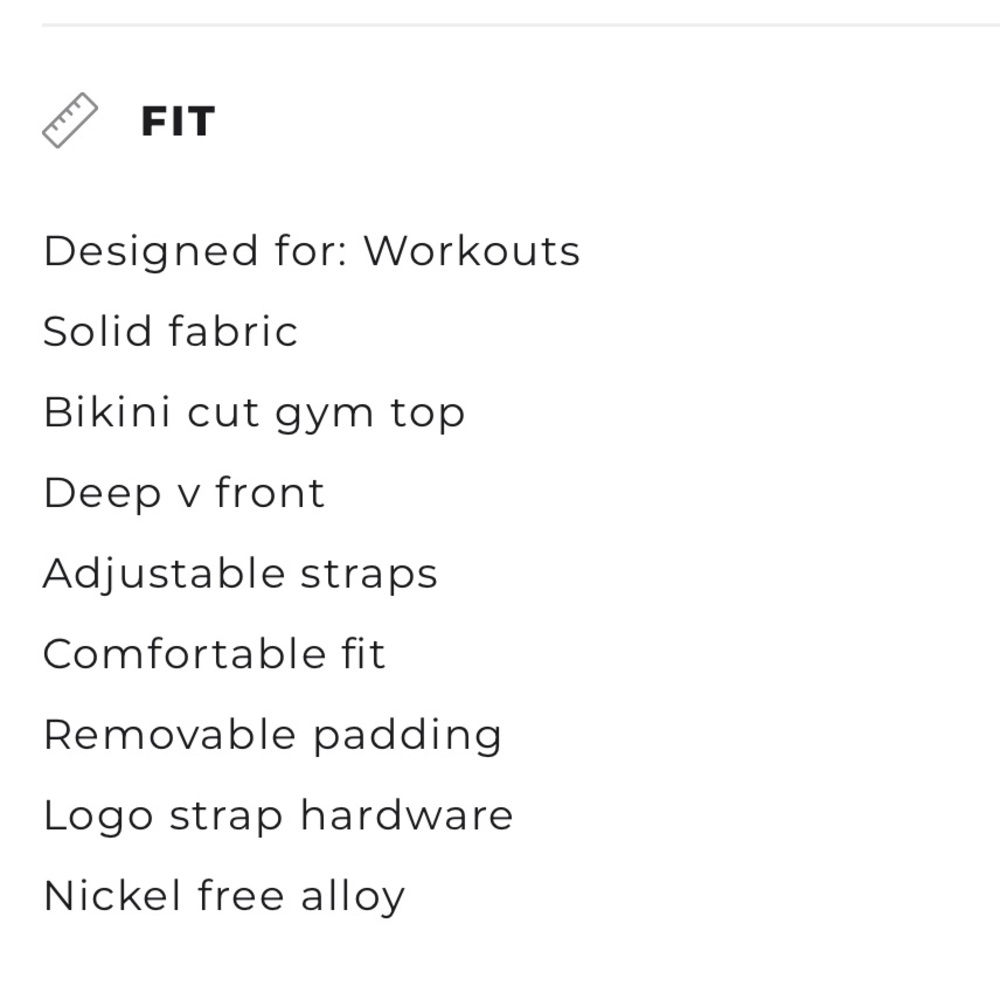
Task: Select the 'Designed for: Workouts' line
Action: 311,252
